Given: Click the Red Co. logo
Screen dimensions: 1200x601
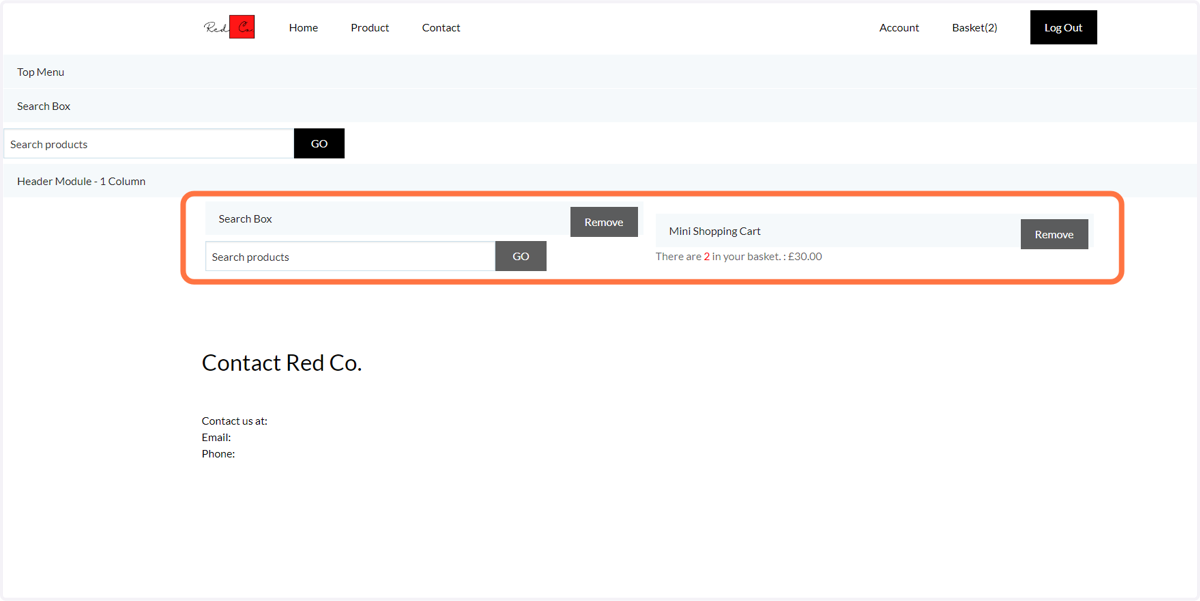Looking at the screenshot, I should 229,27.
